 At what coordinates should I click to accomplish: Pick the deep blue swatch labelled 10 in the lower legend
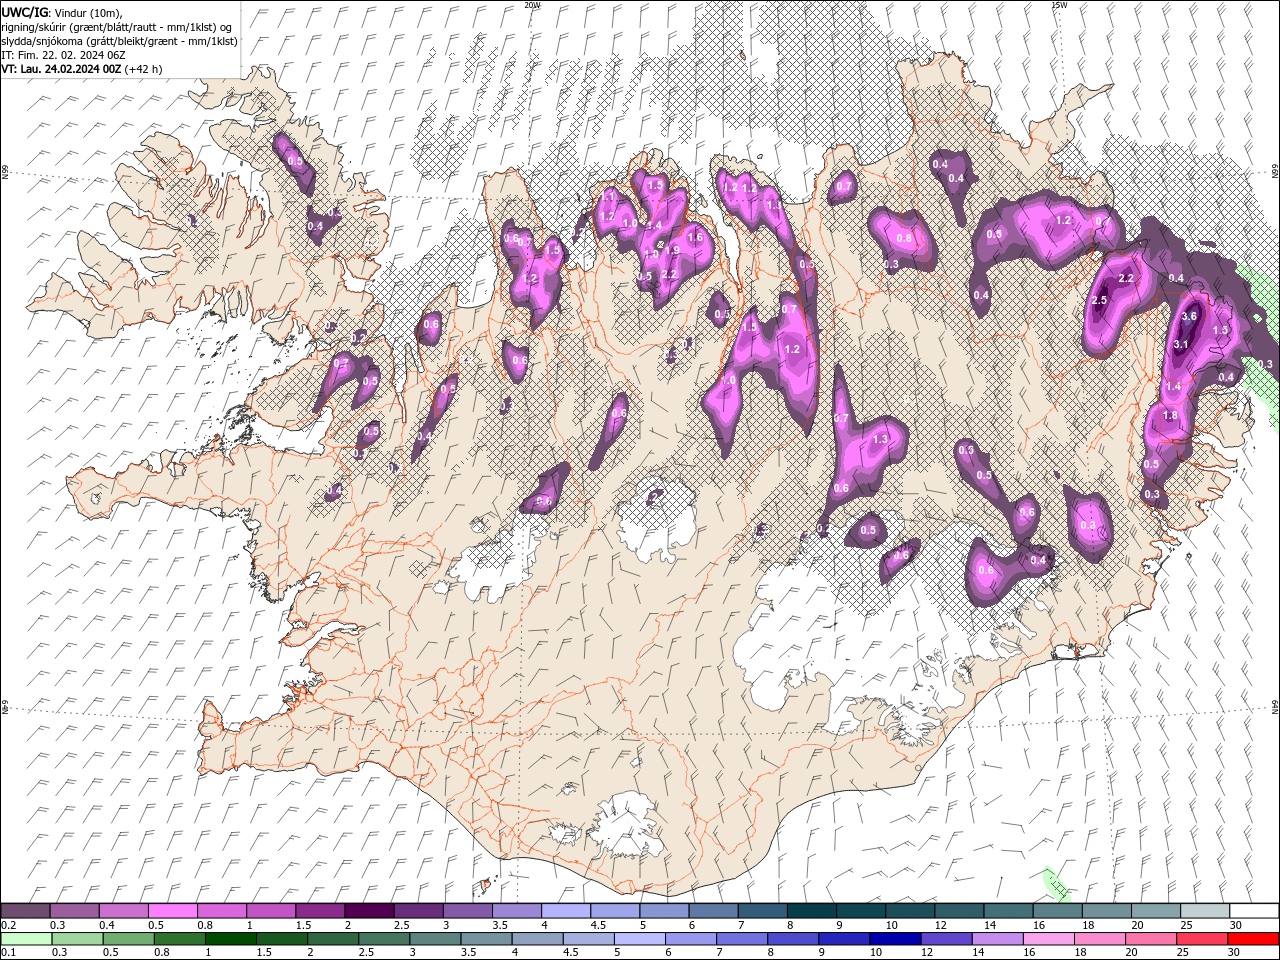point(894,939)
